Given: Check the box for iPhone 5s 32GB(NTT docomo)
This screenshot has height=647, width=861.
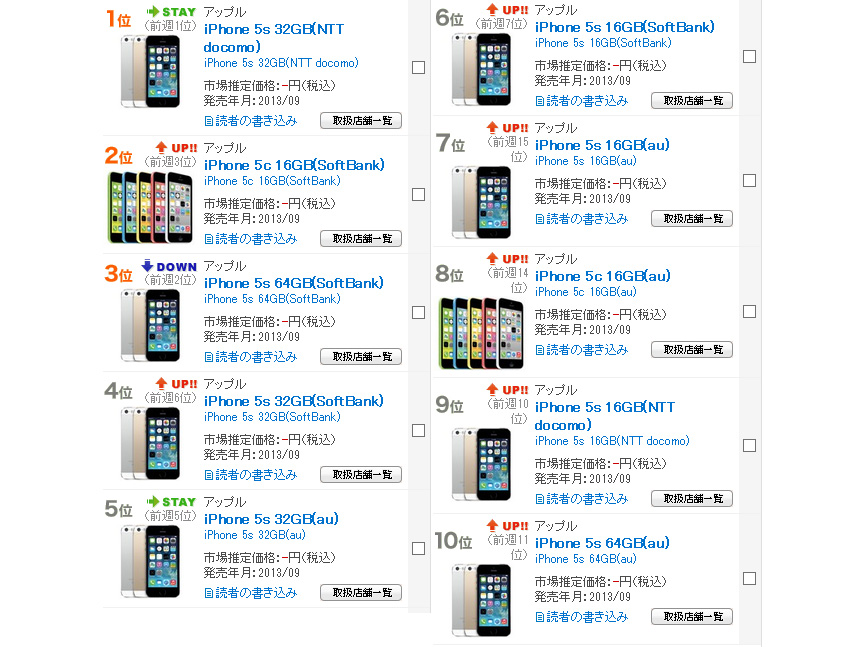Looking at the screenshot, I should 418,68.
